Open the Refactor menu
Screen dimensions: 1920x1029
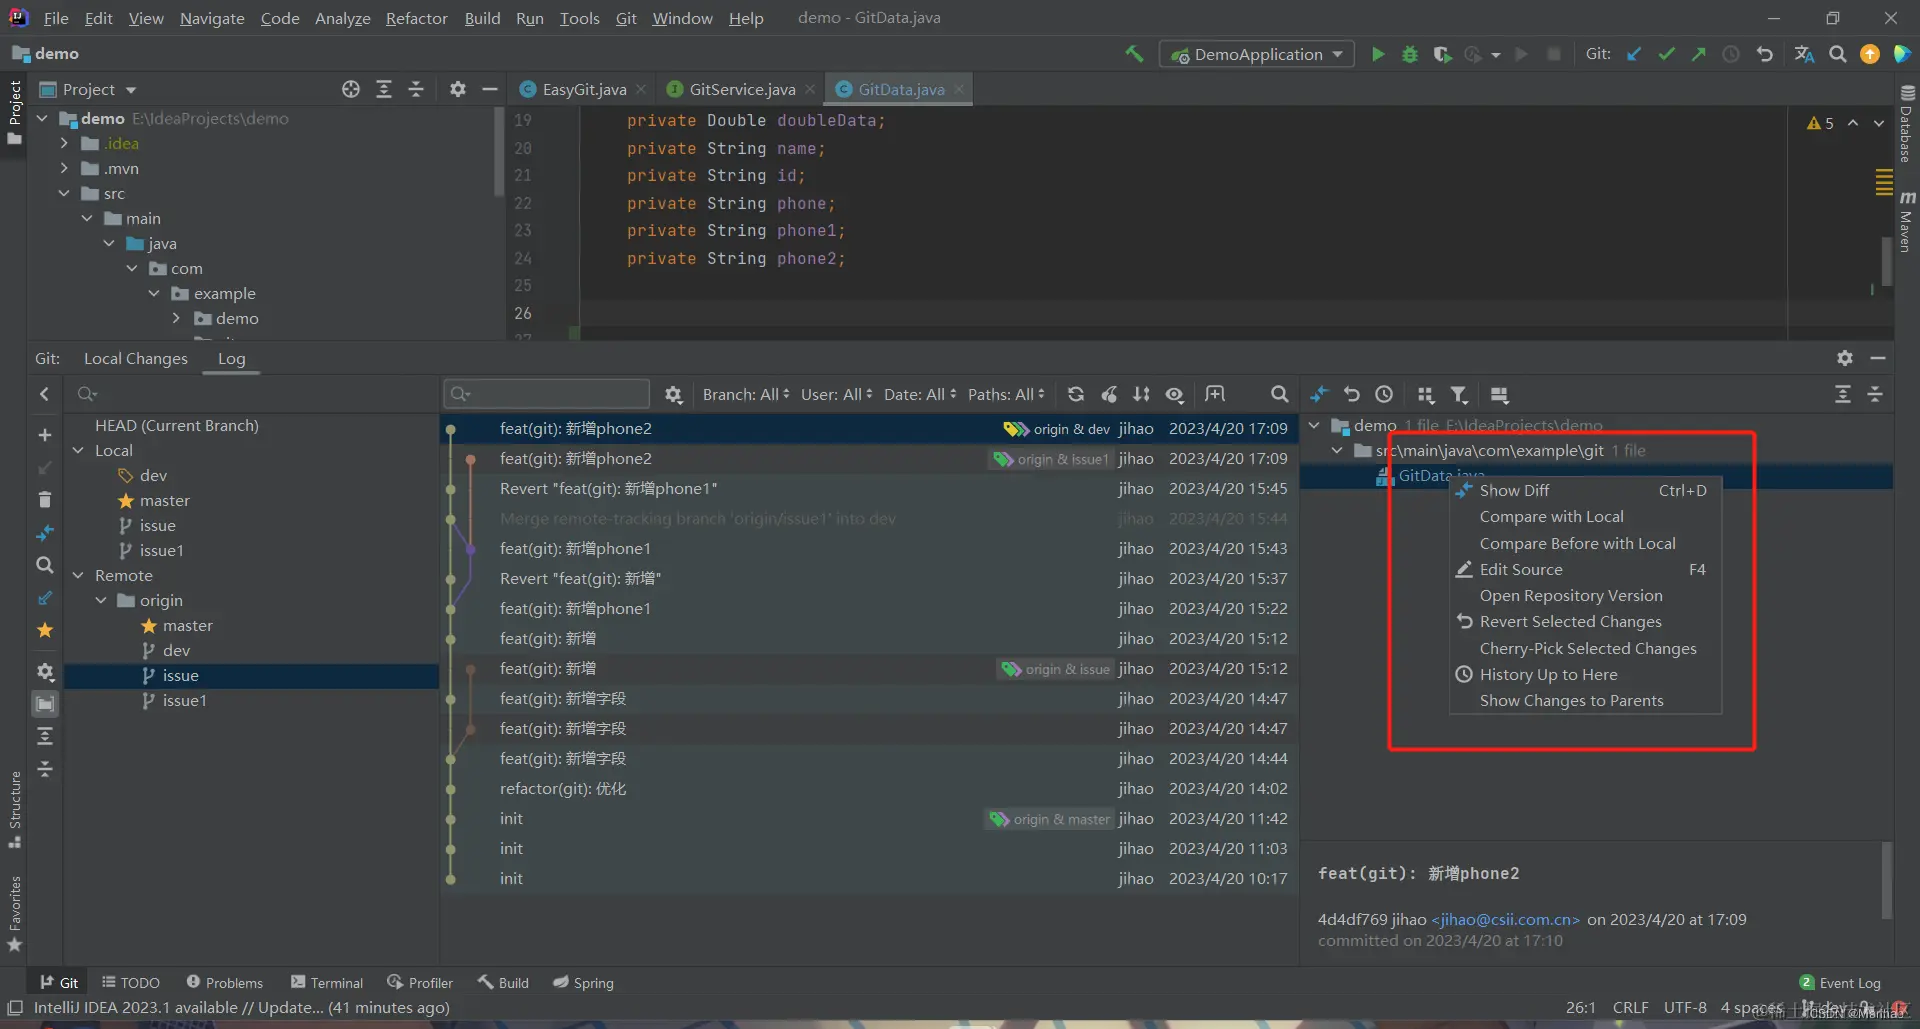pos(416,18)
